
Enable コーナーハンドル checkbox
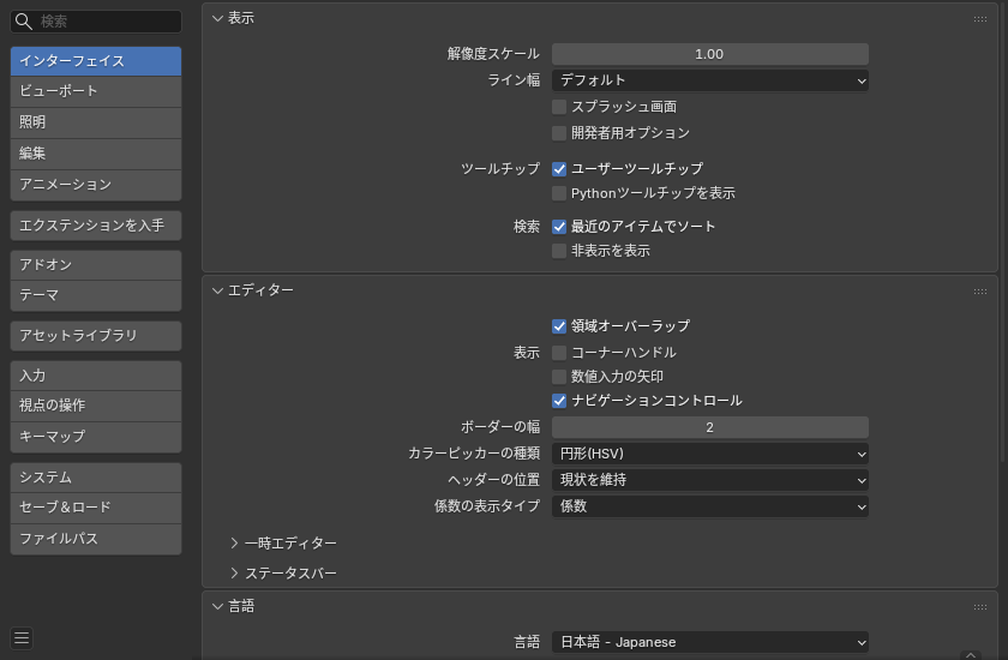point(559,353)
